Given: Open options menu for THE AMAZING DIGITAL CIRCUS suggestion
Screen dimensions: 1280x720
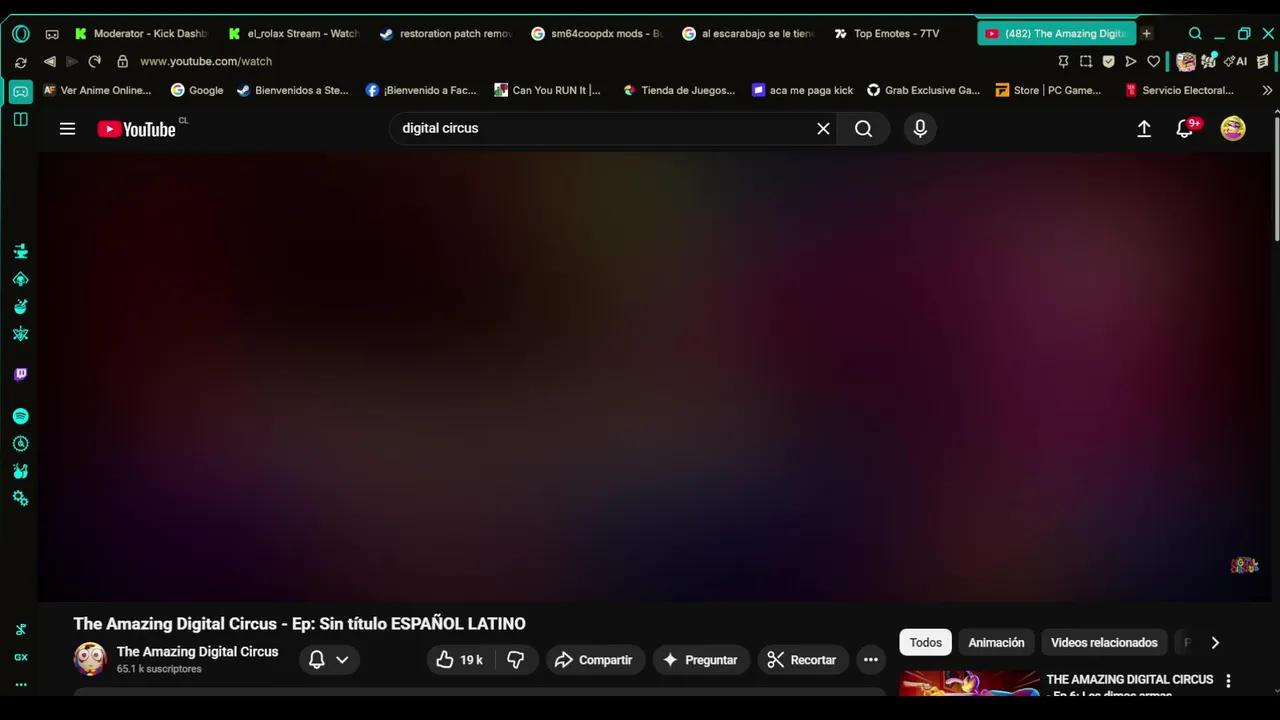Looking at the screenshot, I should click(1228, 681).
